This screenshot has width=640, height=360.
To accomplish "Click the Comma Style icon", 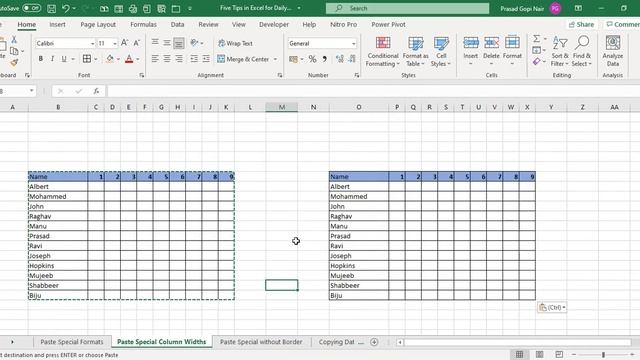I will (325, 59).
